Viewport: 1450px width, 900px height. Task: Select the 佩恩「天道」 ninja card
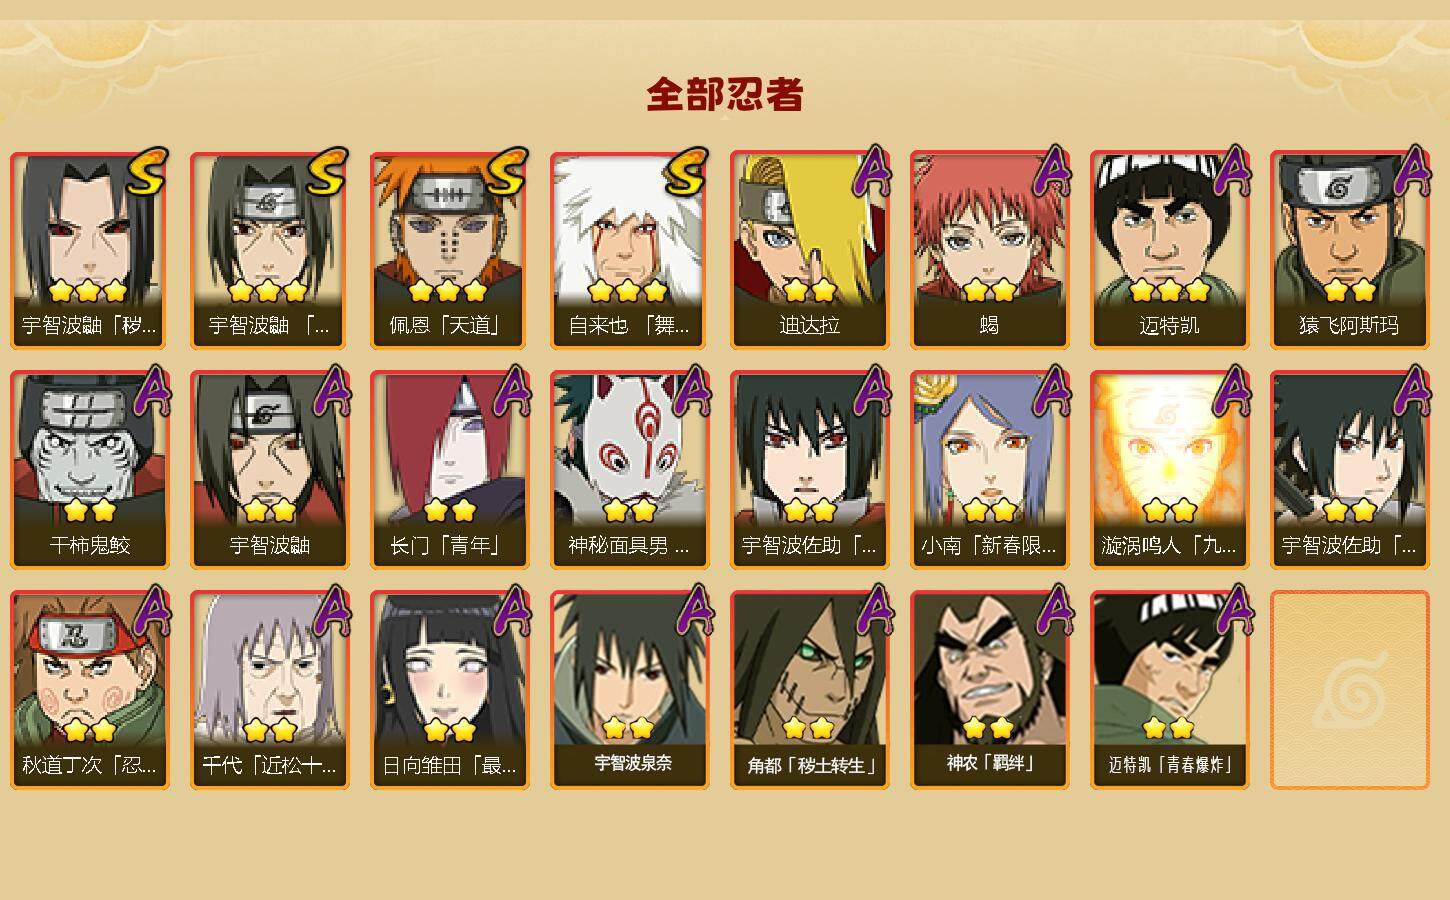click(x=449, y=250)
